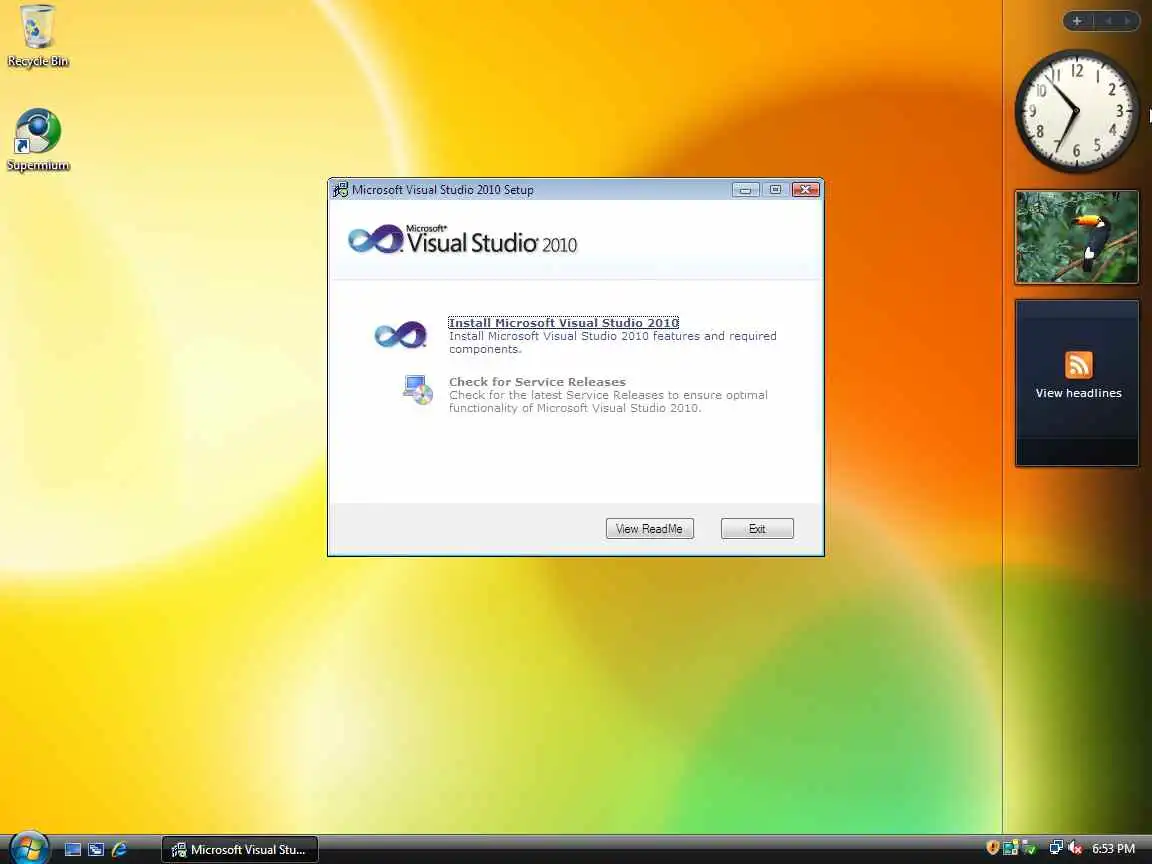Click the 6:53 PM taskbar clock
1152x864 pixels.
coord(1113,849)
